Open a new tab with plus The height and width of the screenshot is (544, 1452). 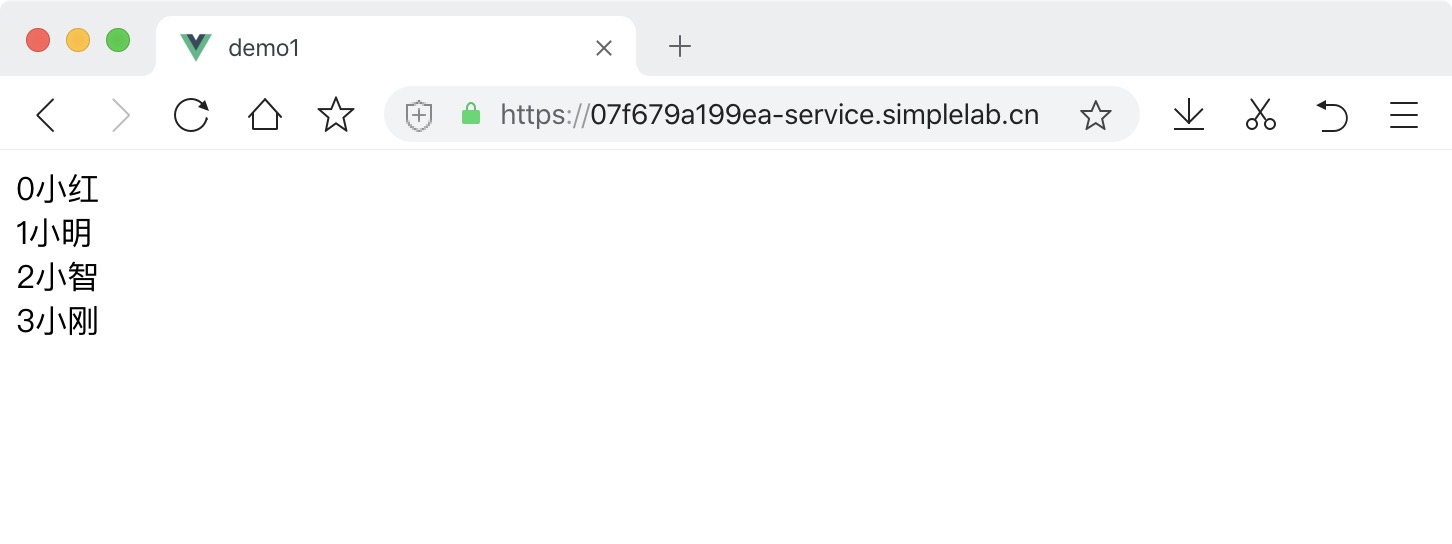coord(680,46)
